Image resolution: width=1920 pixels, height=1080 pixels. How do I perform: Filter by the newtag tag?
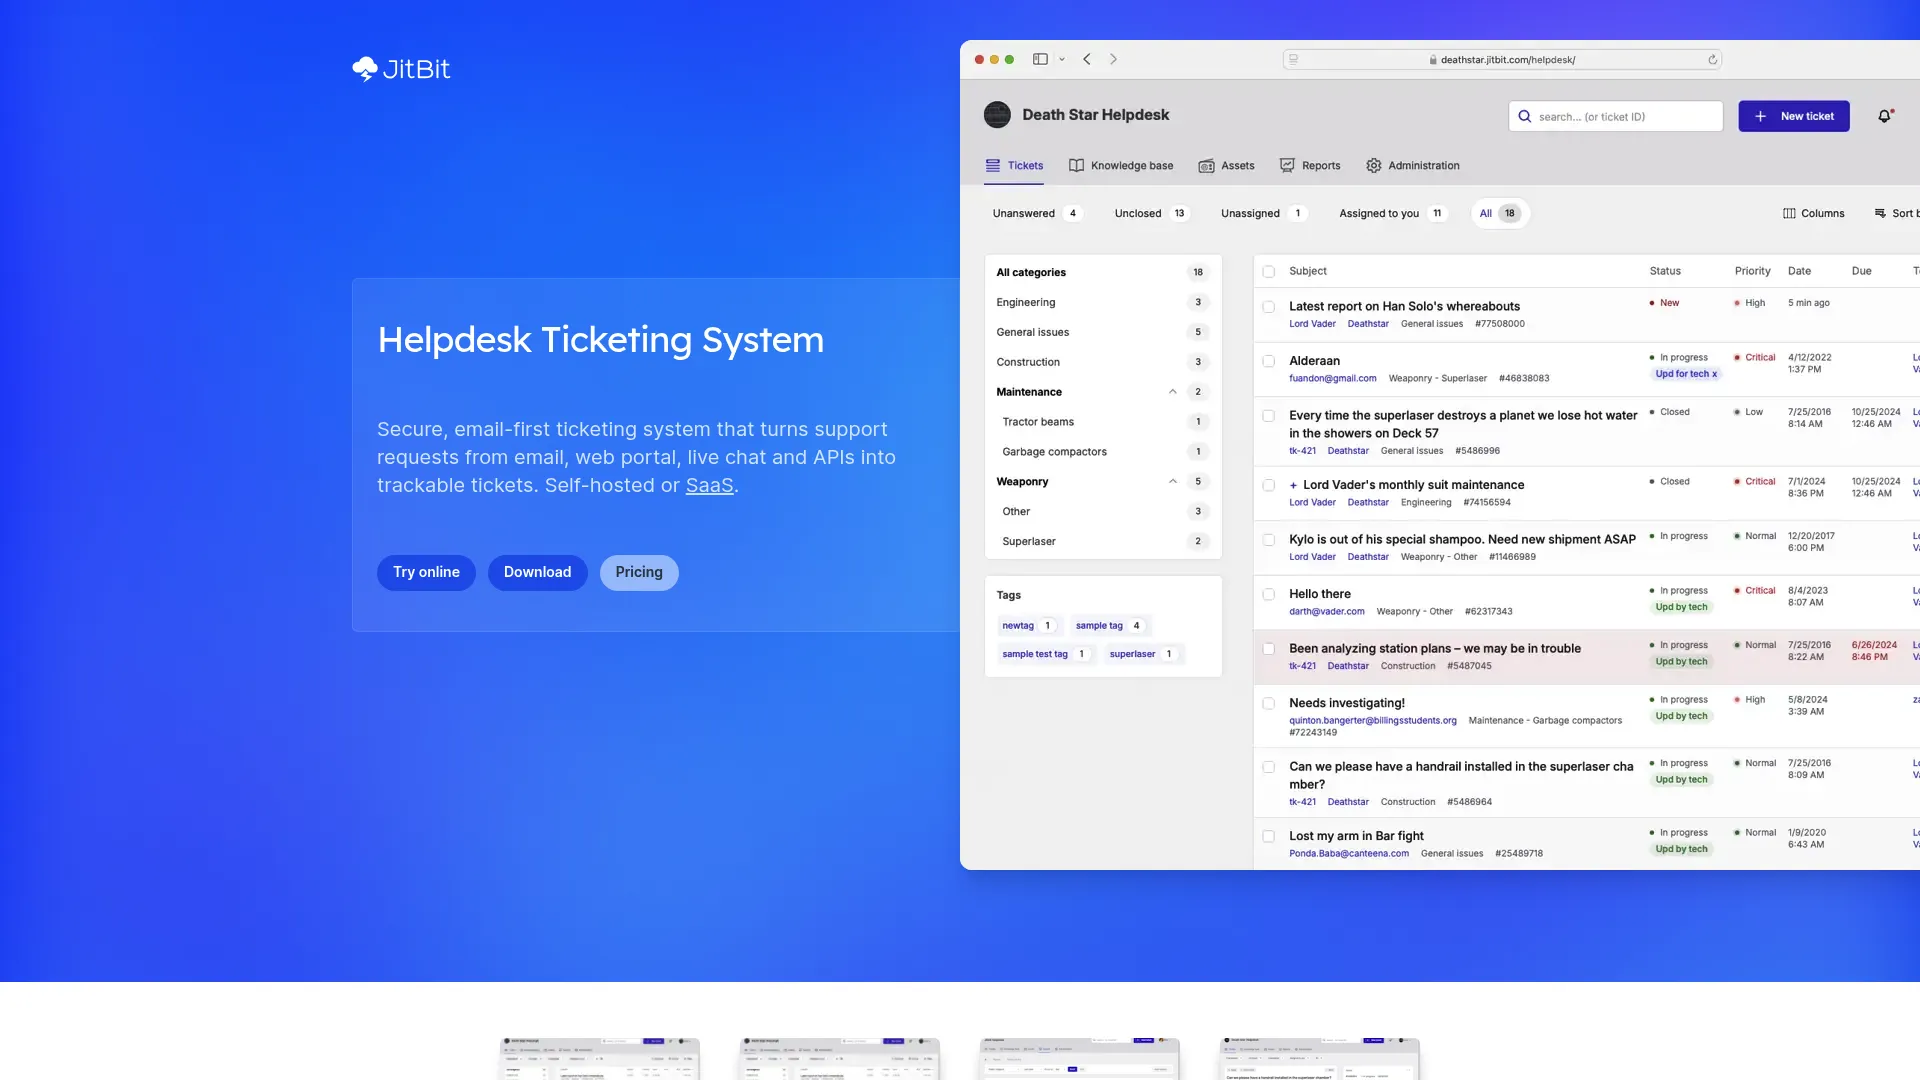point(1028,626)
